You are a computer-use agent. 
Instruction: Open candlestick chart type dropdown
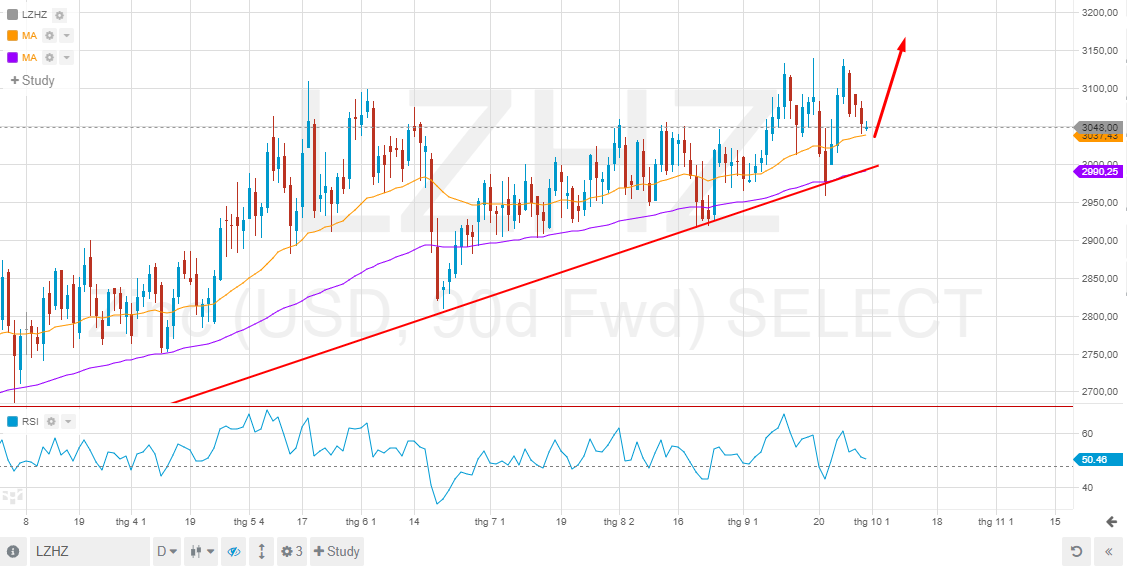tap(202, 552)
